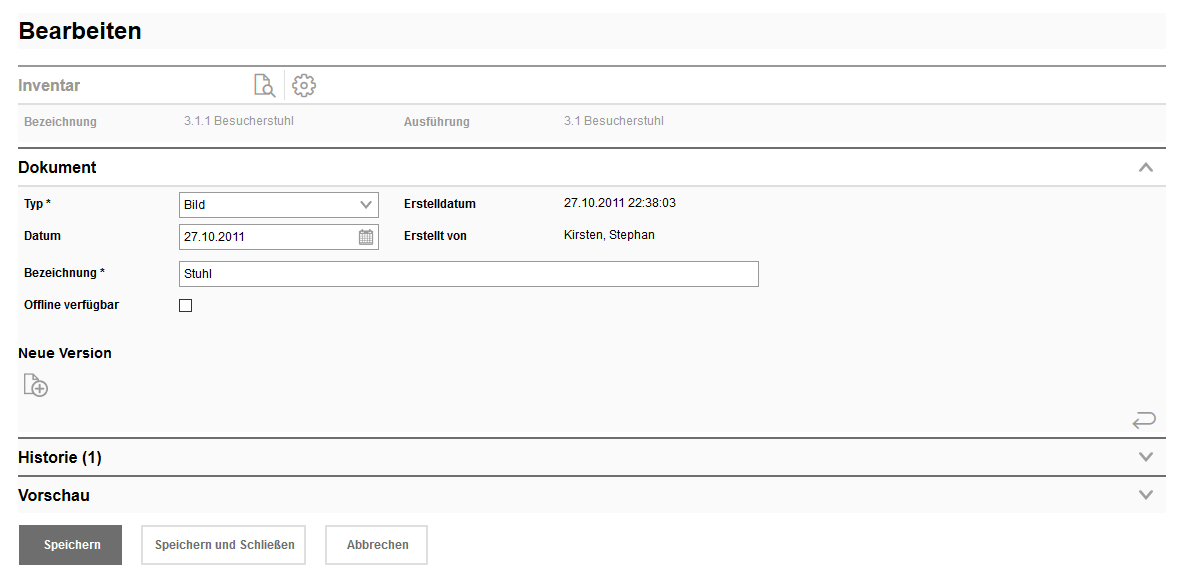Collapse the Dokument section with its chevron
Image resolution: width=1182 pixels, height=584 pixels.
(1146, 167)
